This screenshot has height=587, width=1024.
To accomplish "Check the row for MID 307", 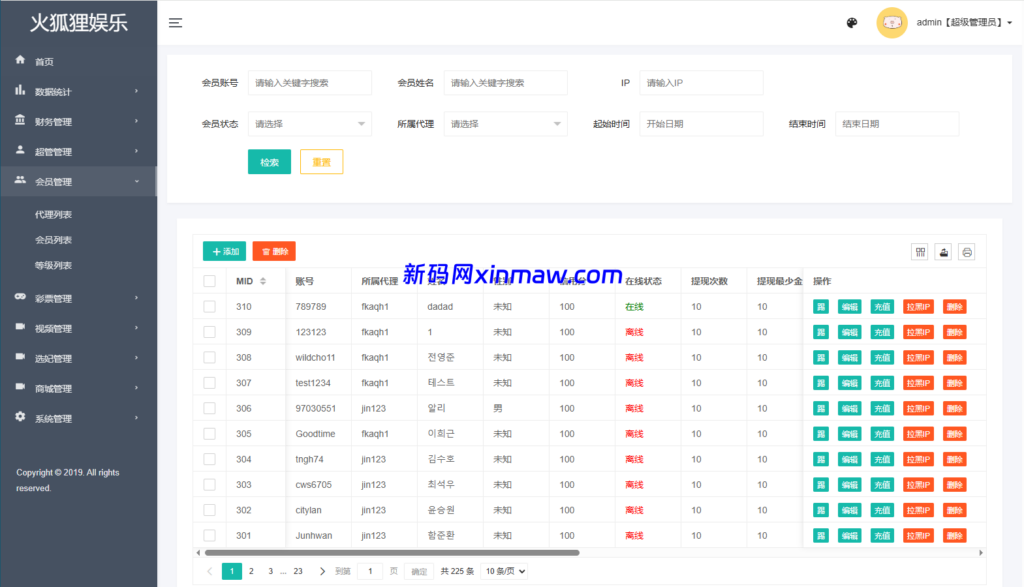I will point(210,383).
